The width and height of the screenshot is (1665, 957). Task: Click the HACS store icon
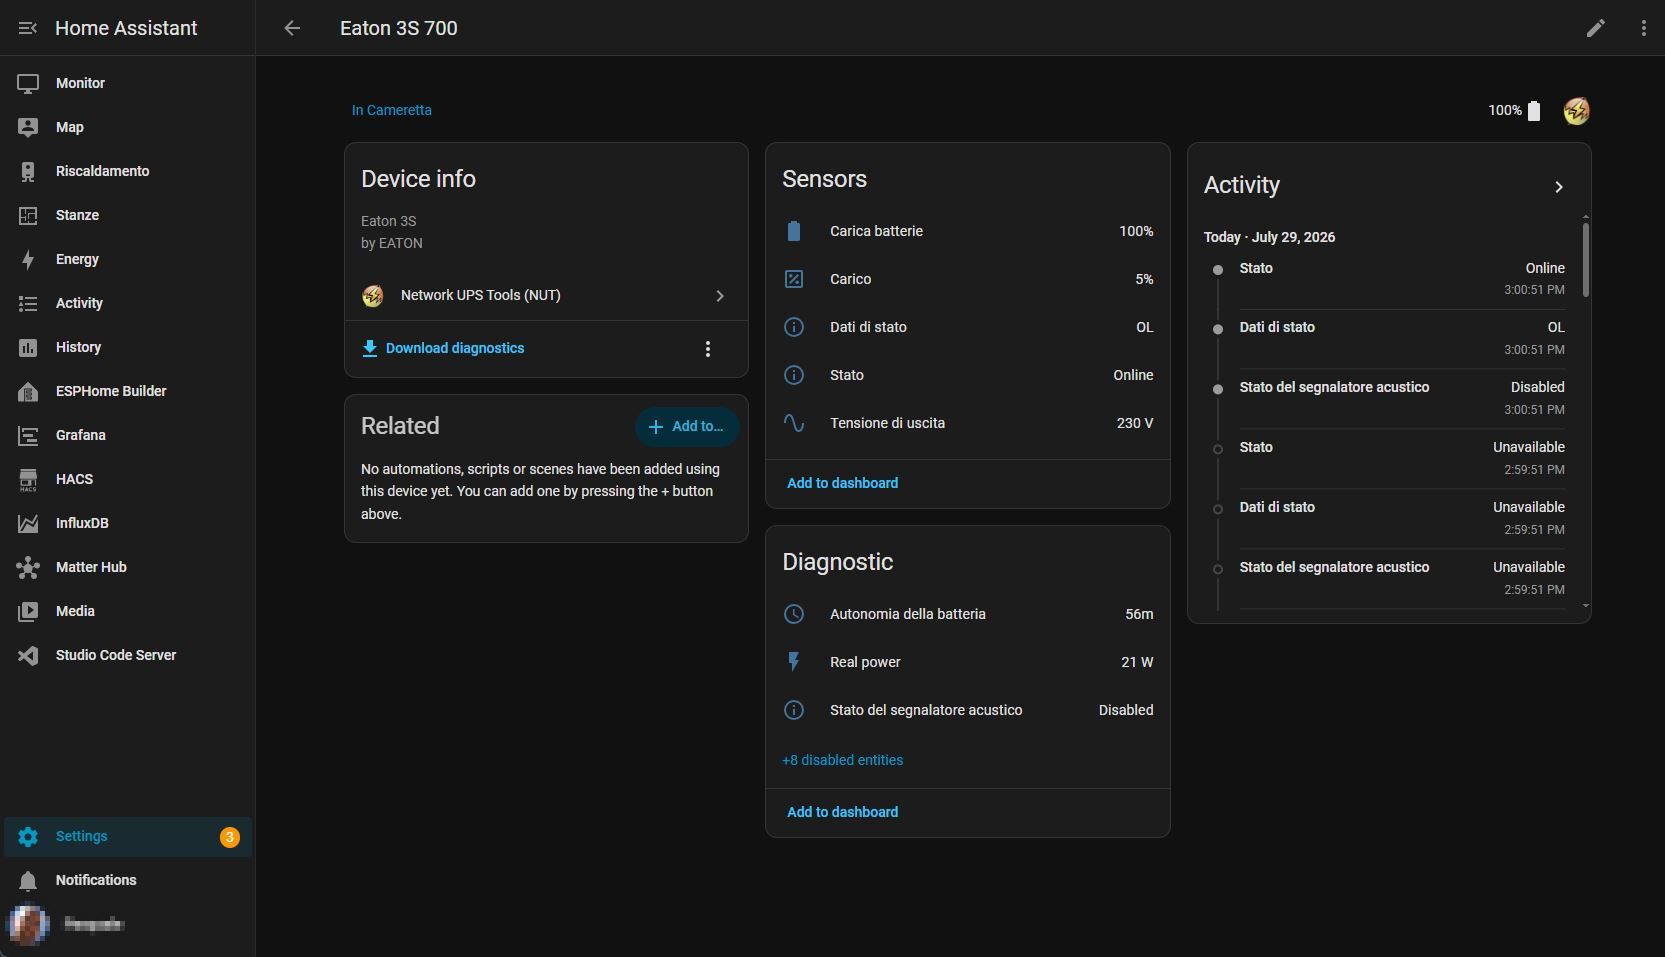(x=28, y=479)
